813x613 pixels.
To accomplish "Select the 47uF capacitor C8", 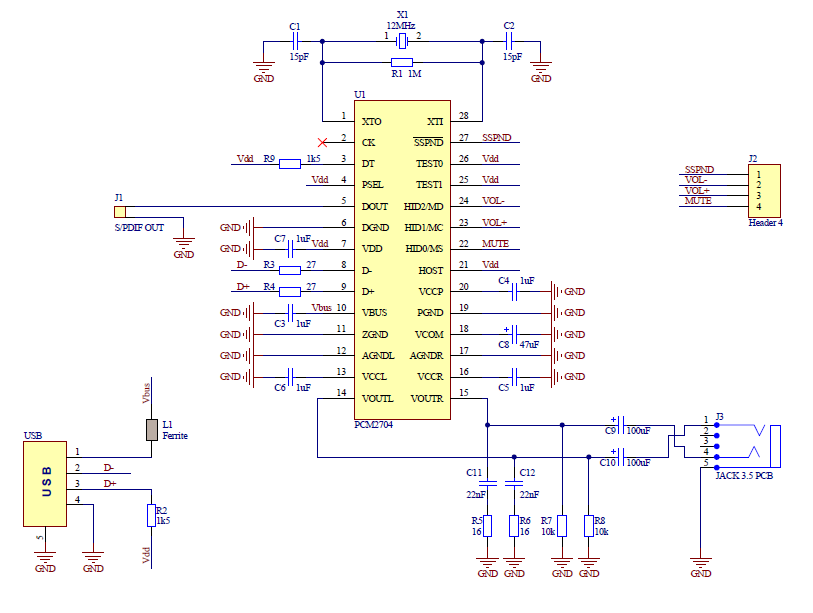I will [514, 335].
